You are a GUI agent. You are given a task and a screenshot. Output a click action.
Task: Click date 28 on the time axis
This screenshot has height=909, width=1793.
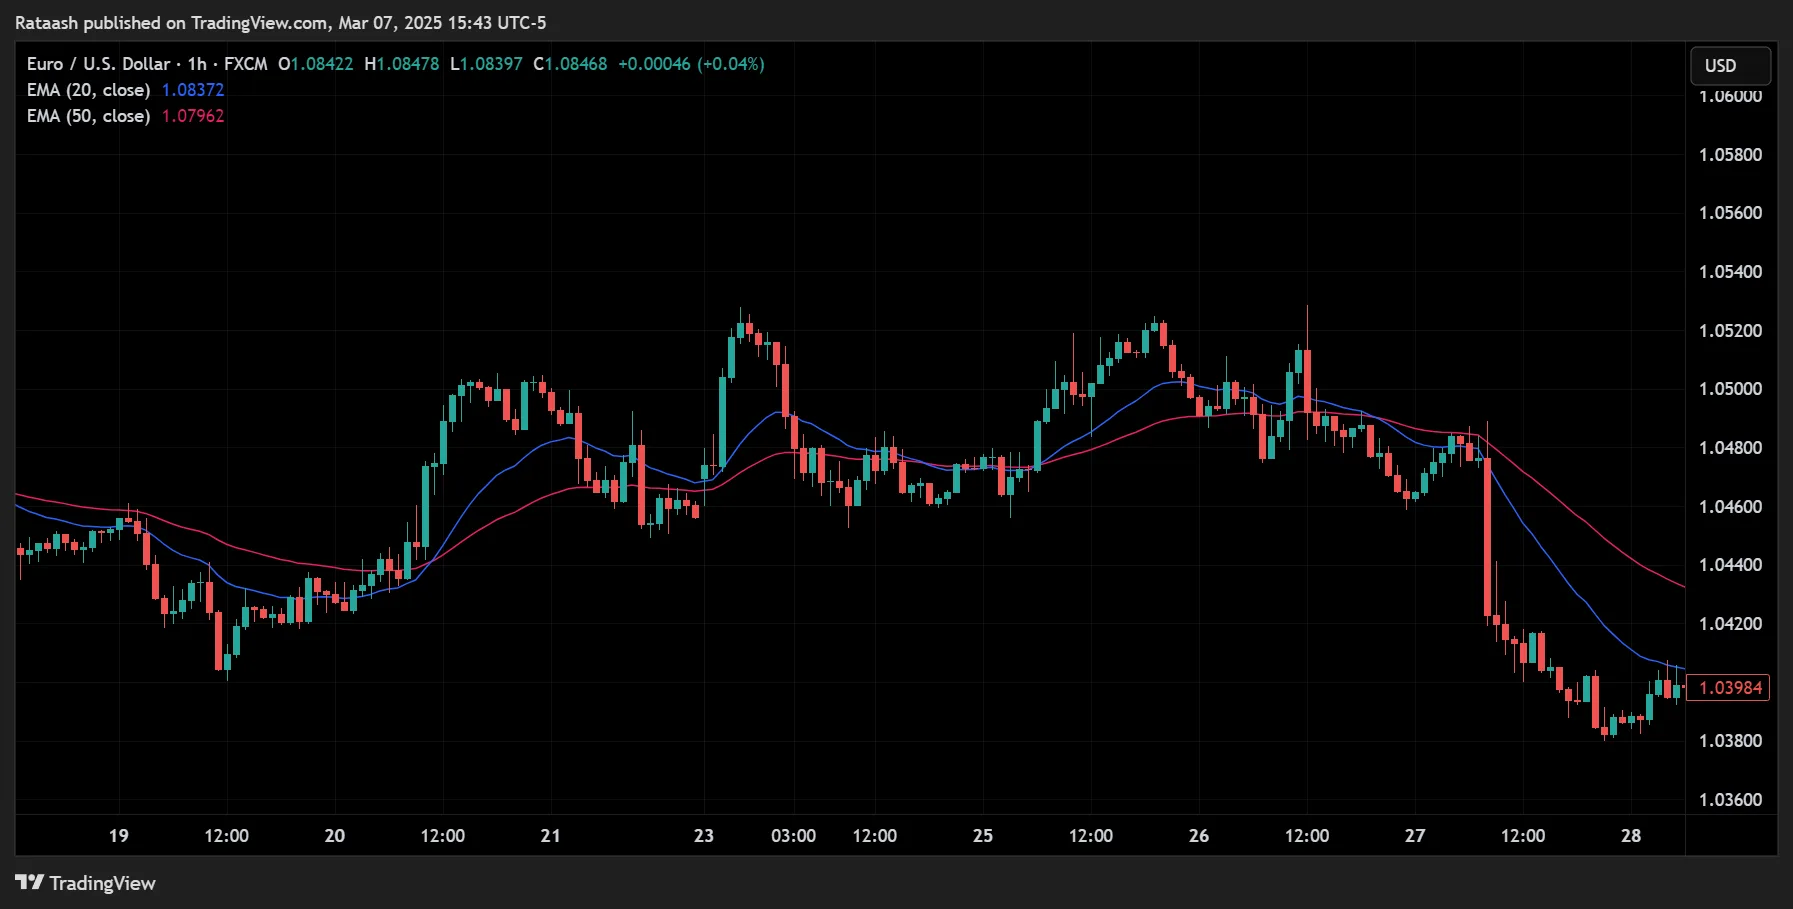[x=1631, y=836]
